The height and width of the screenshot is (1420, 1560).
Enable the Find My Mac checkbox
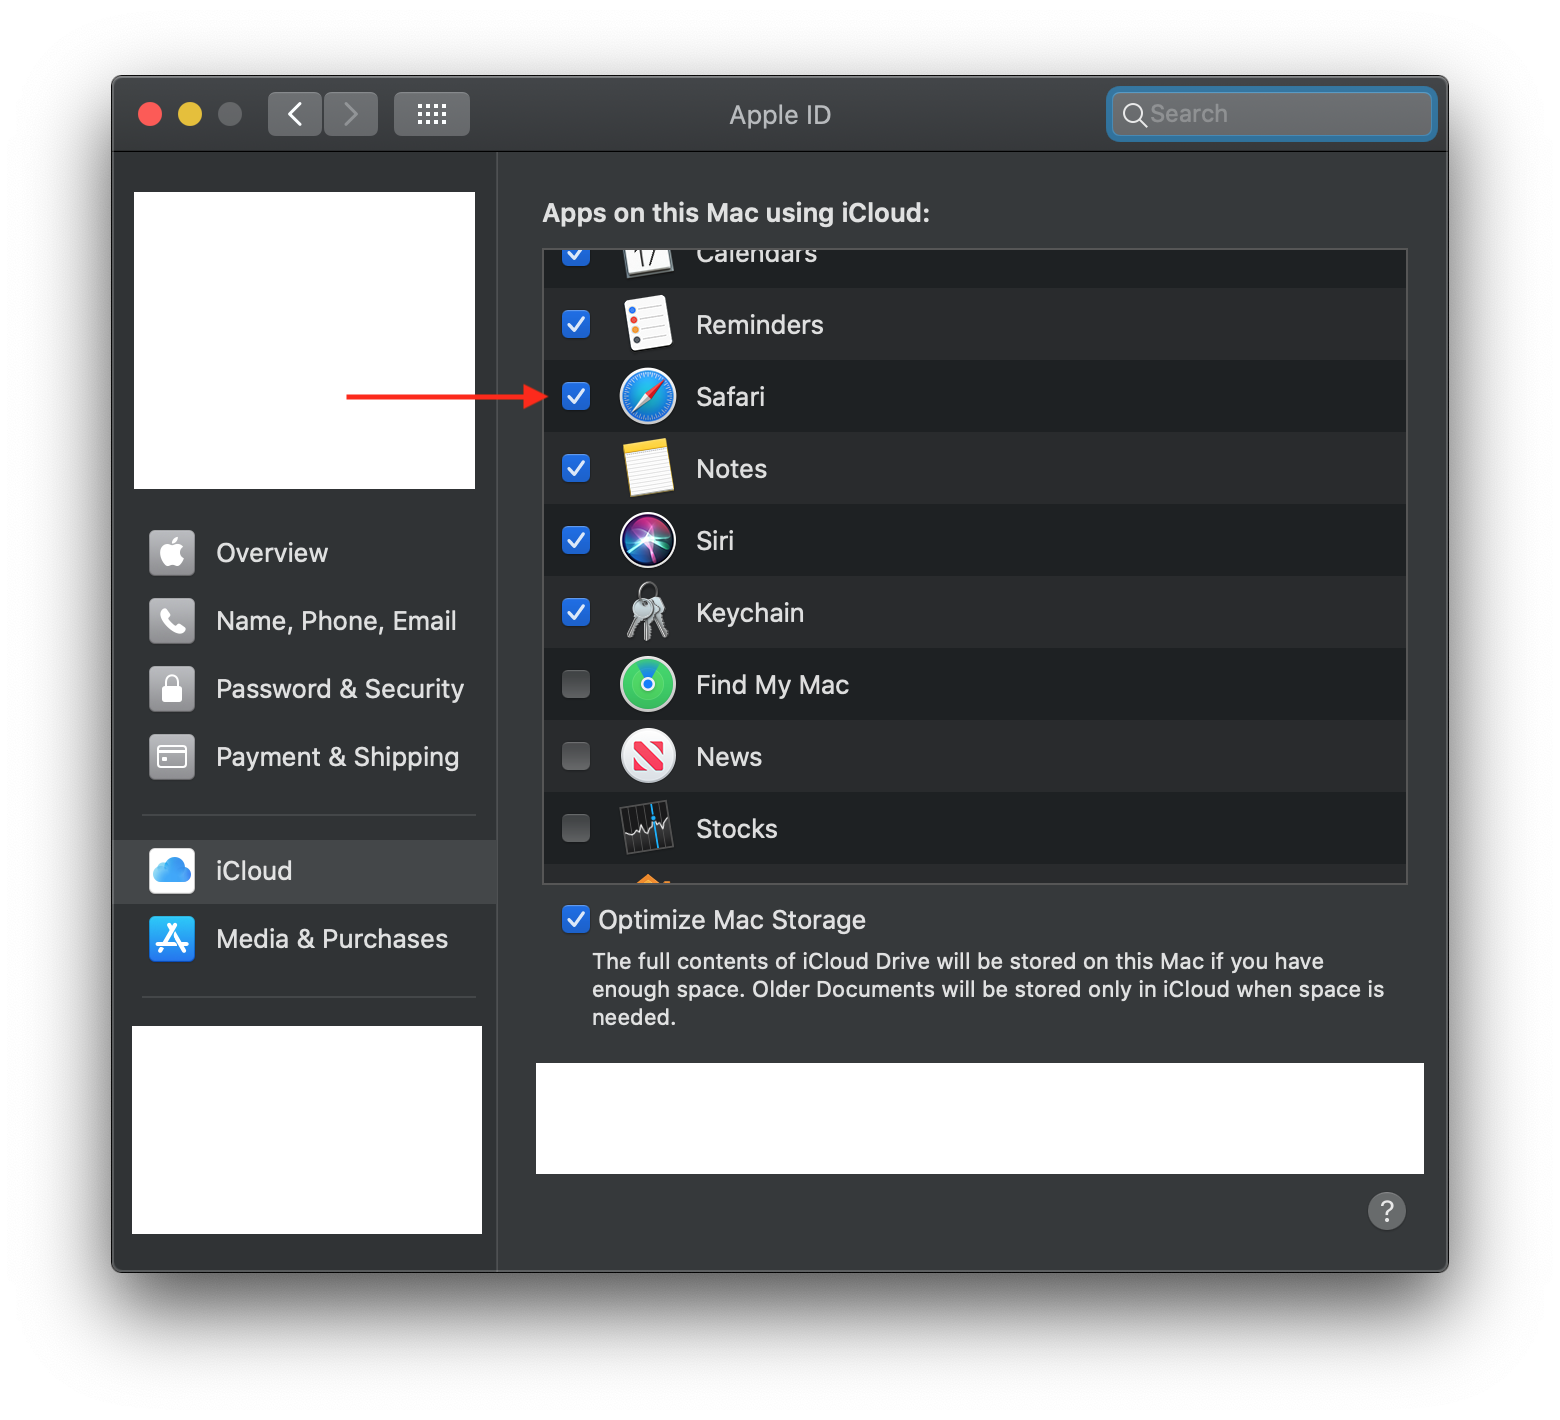click(x=576, y=684)
